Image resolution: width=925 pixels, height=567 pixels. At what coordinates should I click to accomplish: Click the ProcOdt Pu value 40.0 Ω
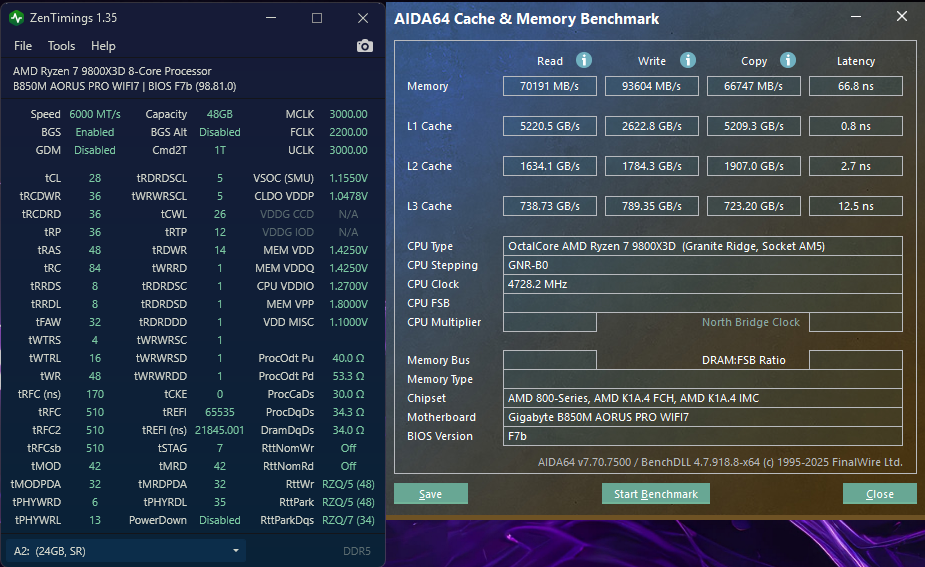click(x=348, y=358)
